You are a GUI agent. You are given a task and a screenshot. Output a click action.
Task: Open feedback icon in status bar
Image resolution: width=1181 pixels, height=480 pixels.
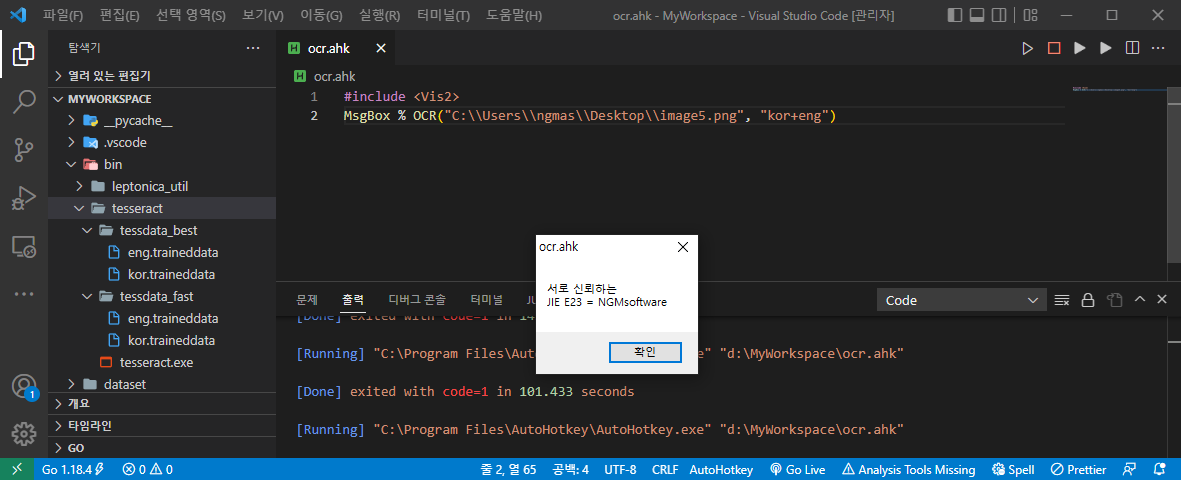[1129, 469]
